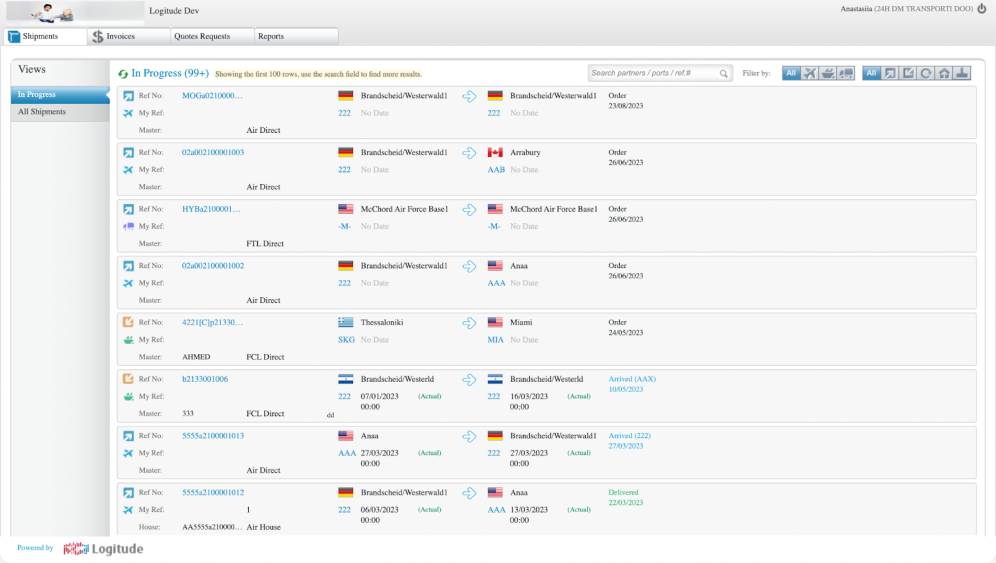Screen dimensions: 996x563
Task: Click truck icon on HYBa2100001… row
Action: pyautogui.click(x=128, y=226)
